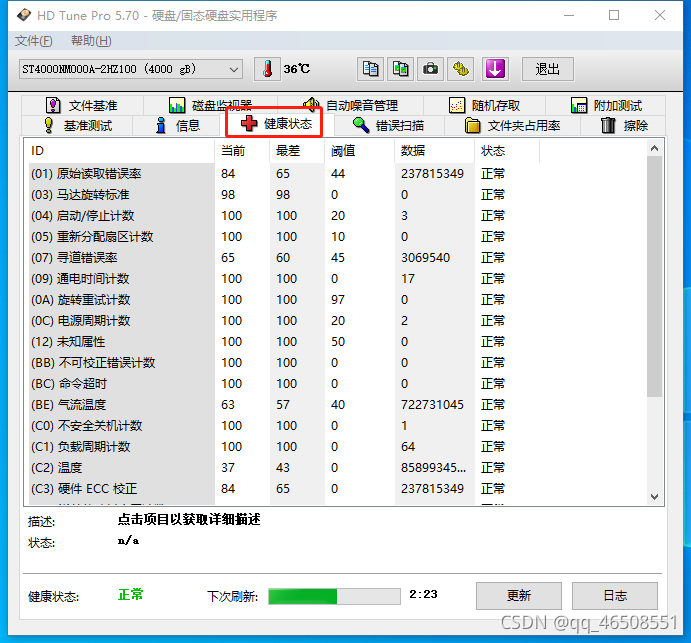691x643 pixels.
Task: Select the (09) 通电时间计数 row
Action: click(284, 279)
